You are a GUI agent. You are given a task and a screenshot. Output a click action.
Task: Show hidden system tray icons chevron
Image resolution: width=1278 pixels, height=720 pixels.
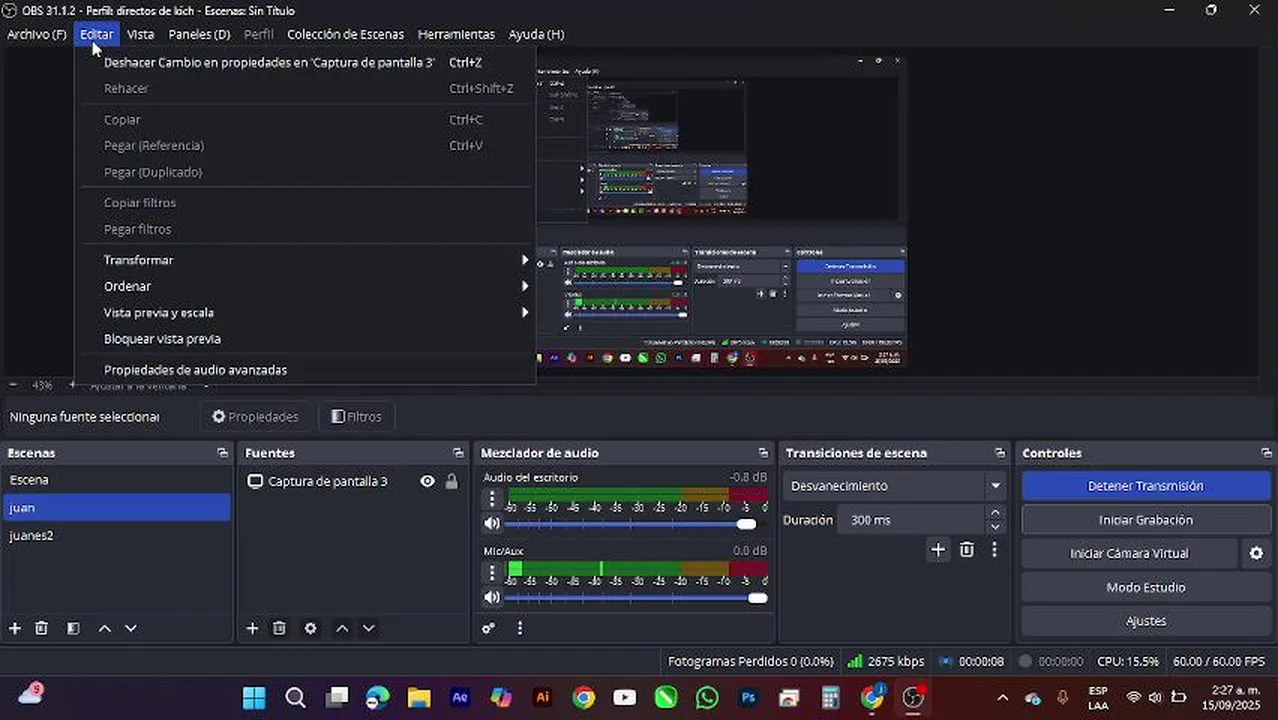click(x=1002, y=697)
